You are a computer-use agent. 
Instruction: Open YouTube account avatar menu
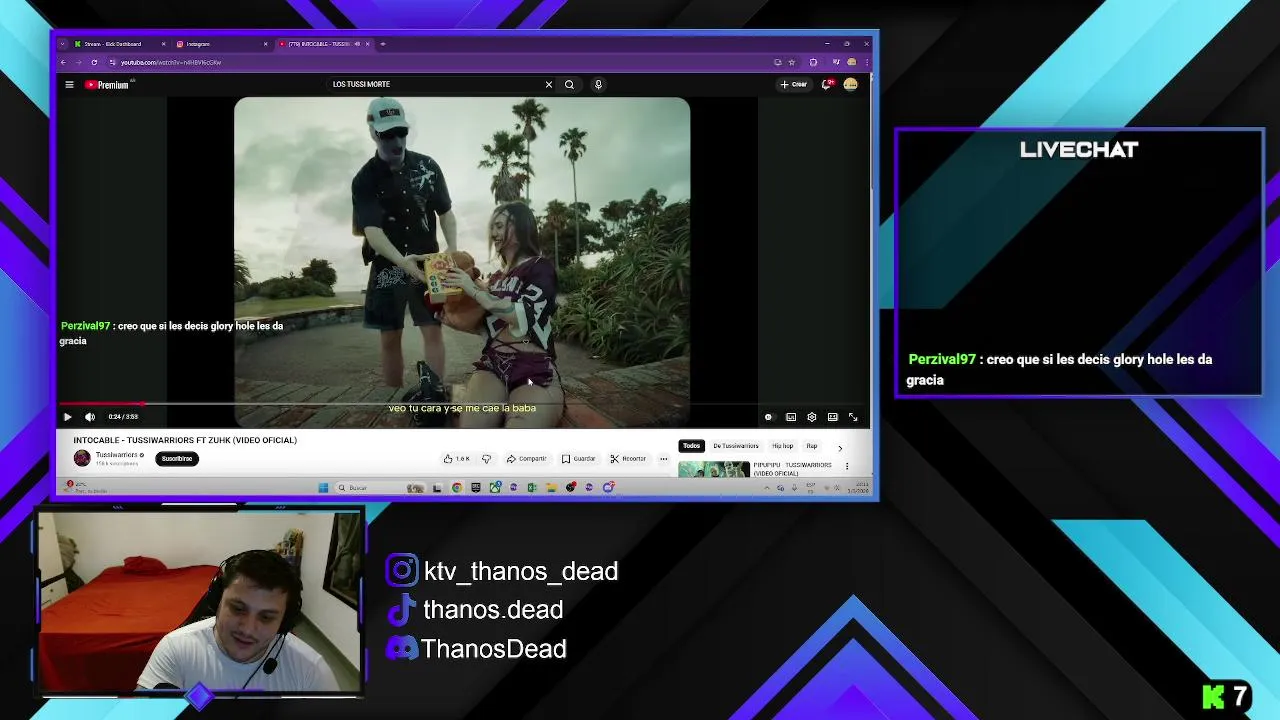[850, 85]
